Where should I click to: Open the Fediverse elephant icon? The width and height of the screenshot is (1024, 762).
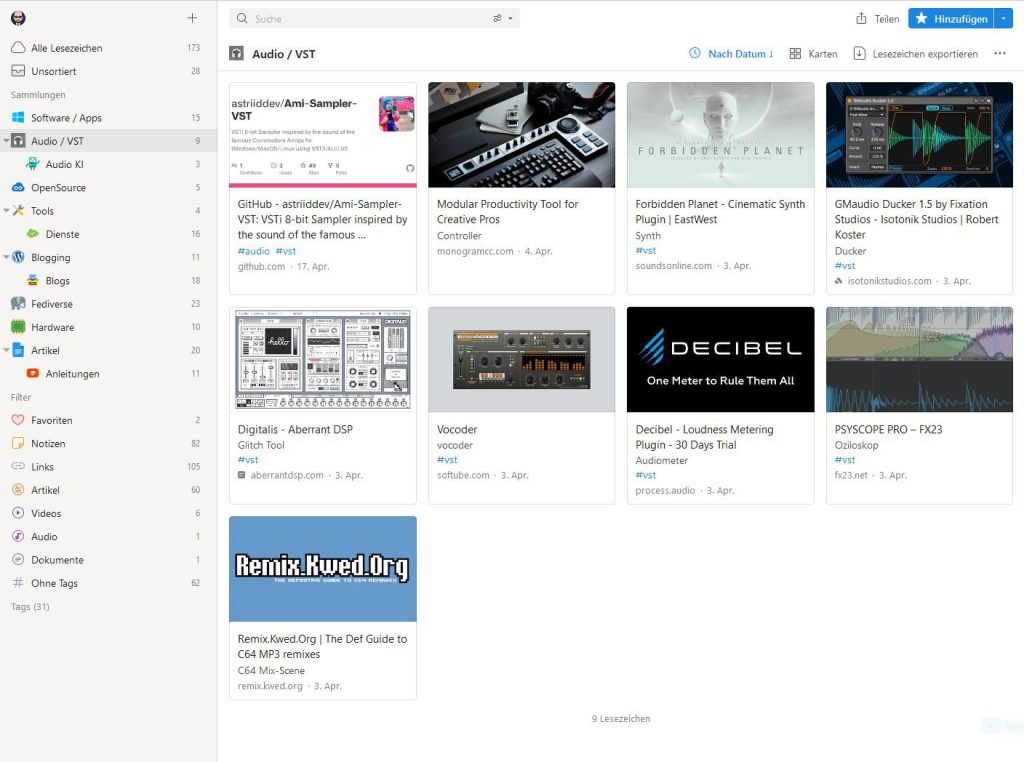(x=18, y=304)
